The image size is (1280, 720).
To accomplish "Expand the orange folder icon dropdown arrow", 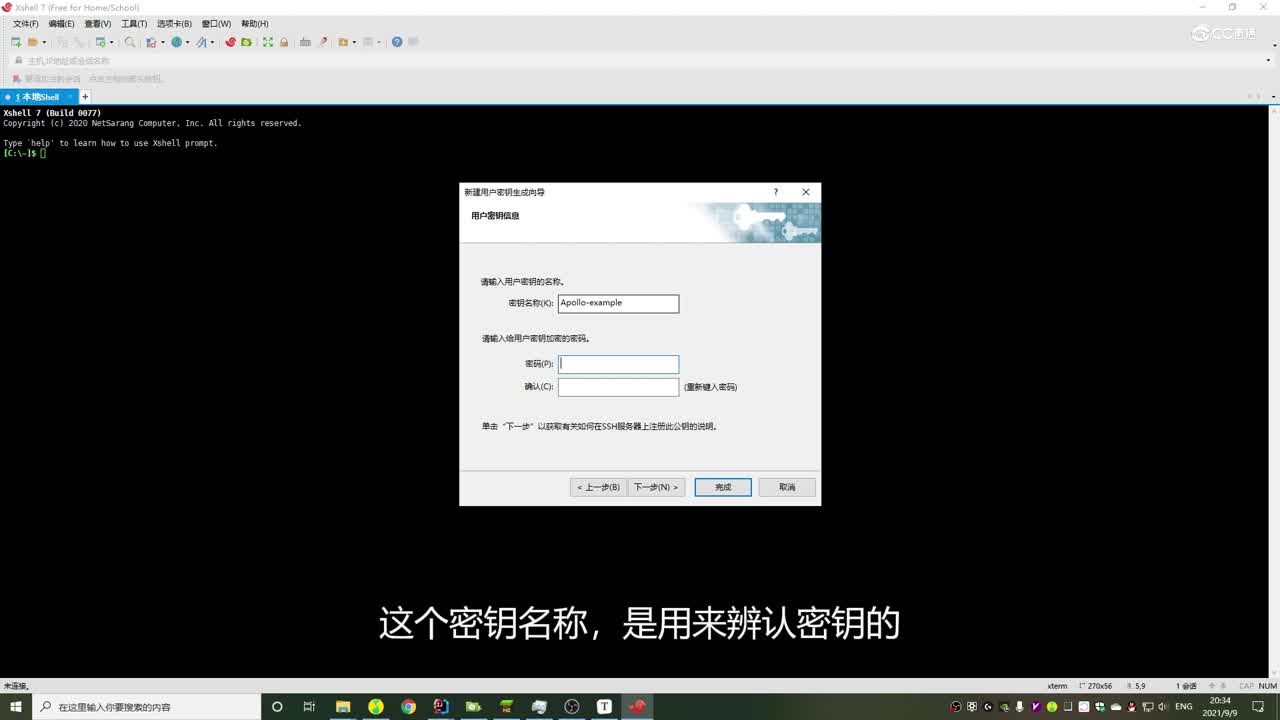I will point(354,42).
